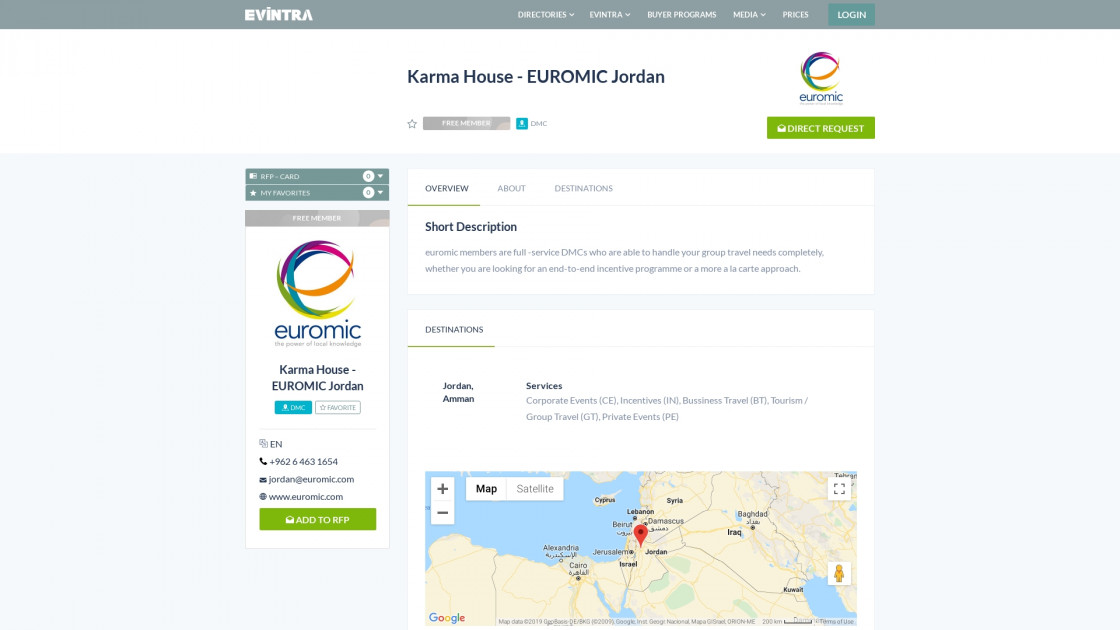Toggle the Map view on the map widget
The height and width of the screenshot is (630, 1120).
click(487, 488)
